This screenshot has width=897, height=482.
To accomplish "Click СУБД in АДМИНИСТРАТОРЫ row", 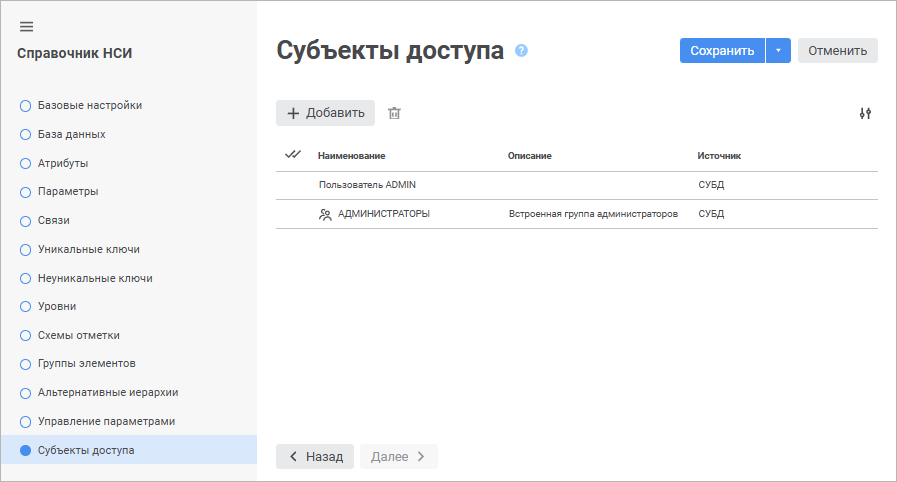I will click(x=711, y=214).
